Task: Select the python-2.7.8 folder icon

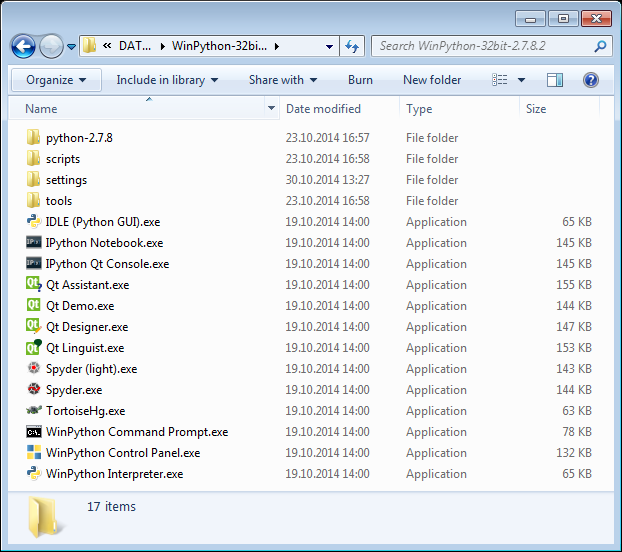Action: tap(33, 137)
